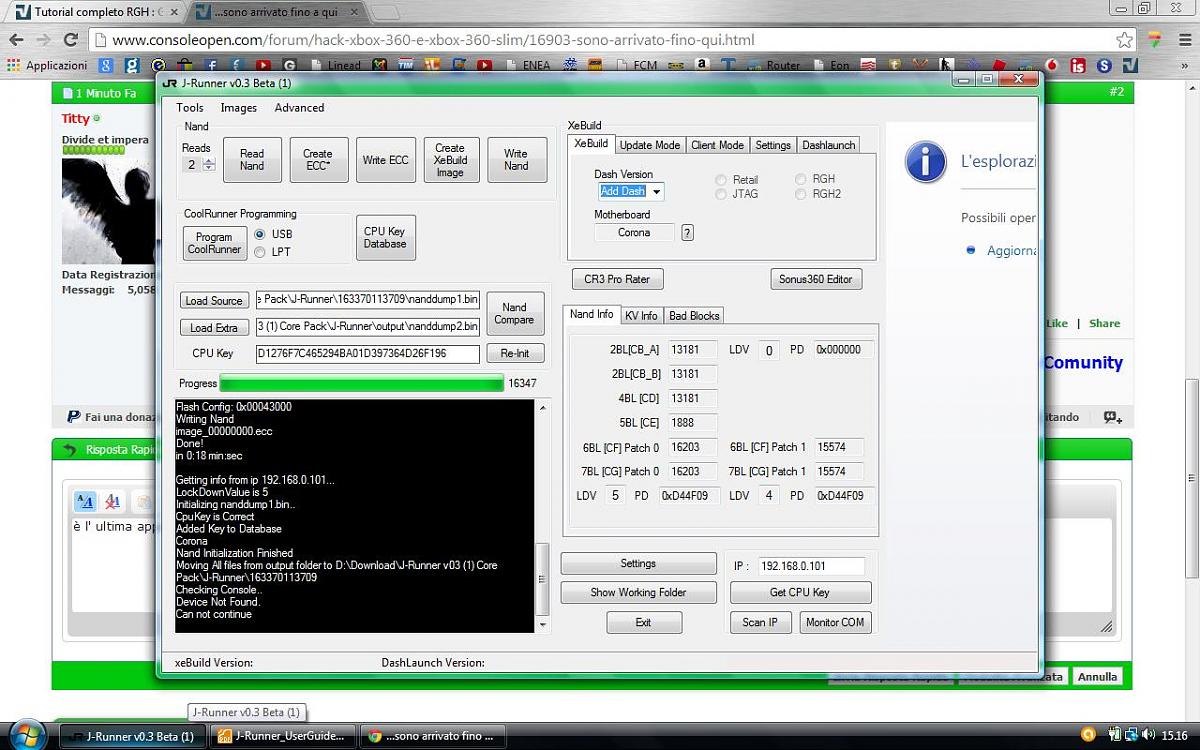Click the CPU Key input field
Viewport: 1200px width, 750px height.
tap(368, 353)
